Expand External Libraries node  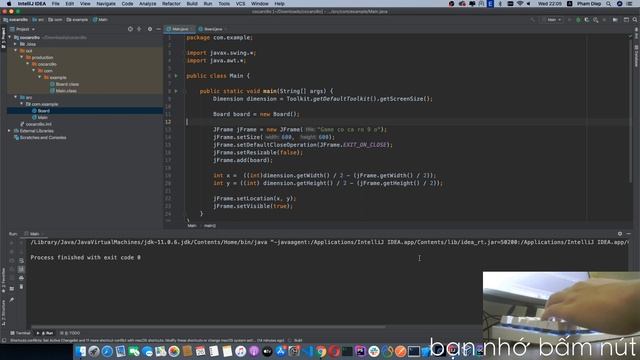[9, 131]
